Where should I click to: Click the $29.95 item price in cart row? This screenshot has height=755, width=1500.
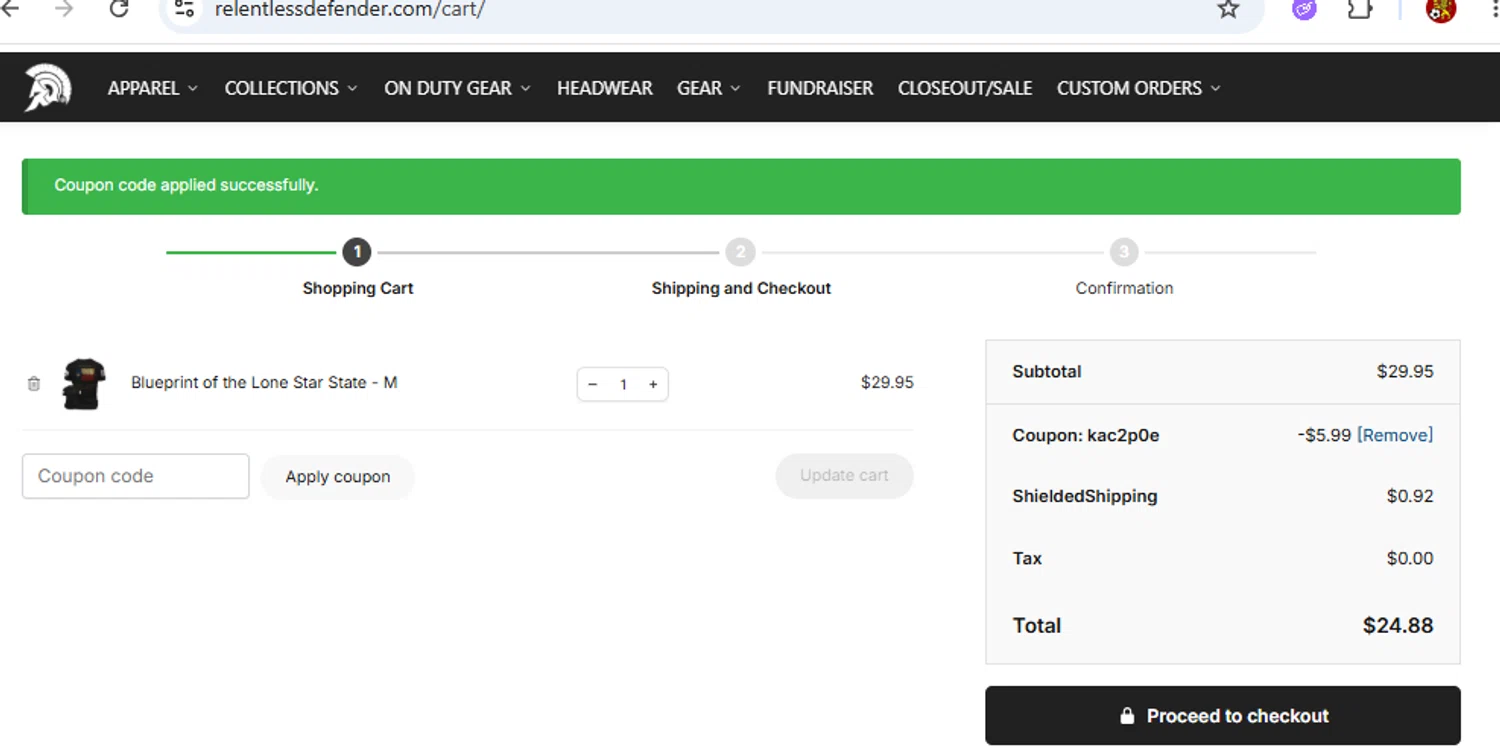tap(887, 382)
